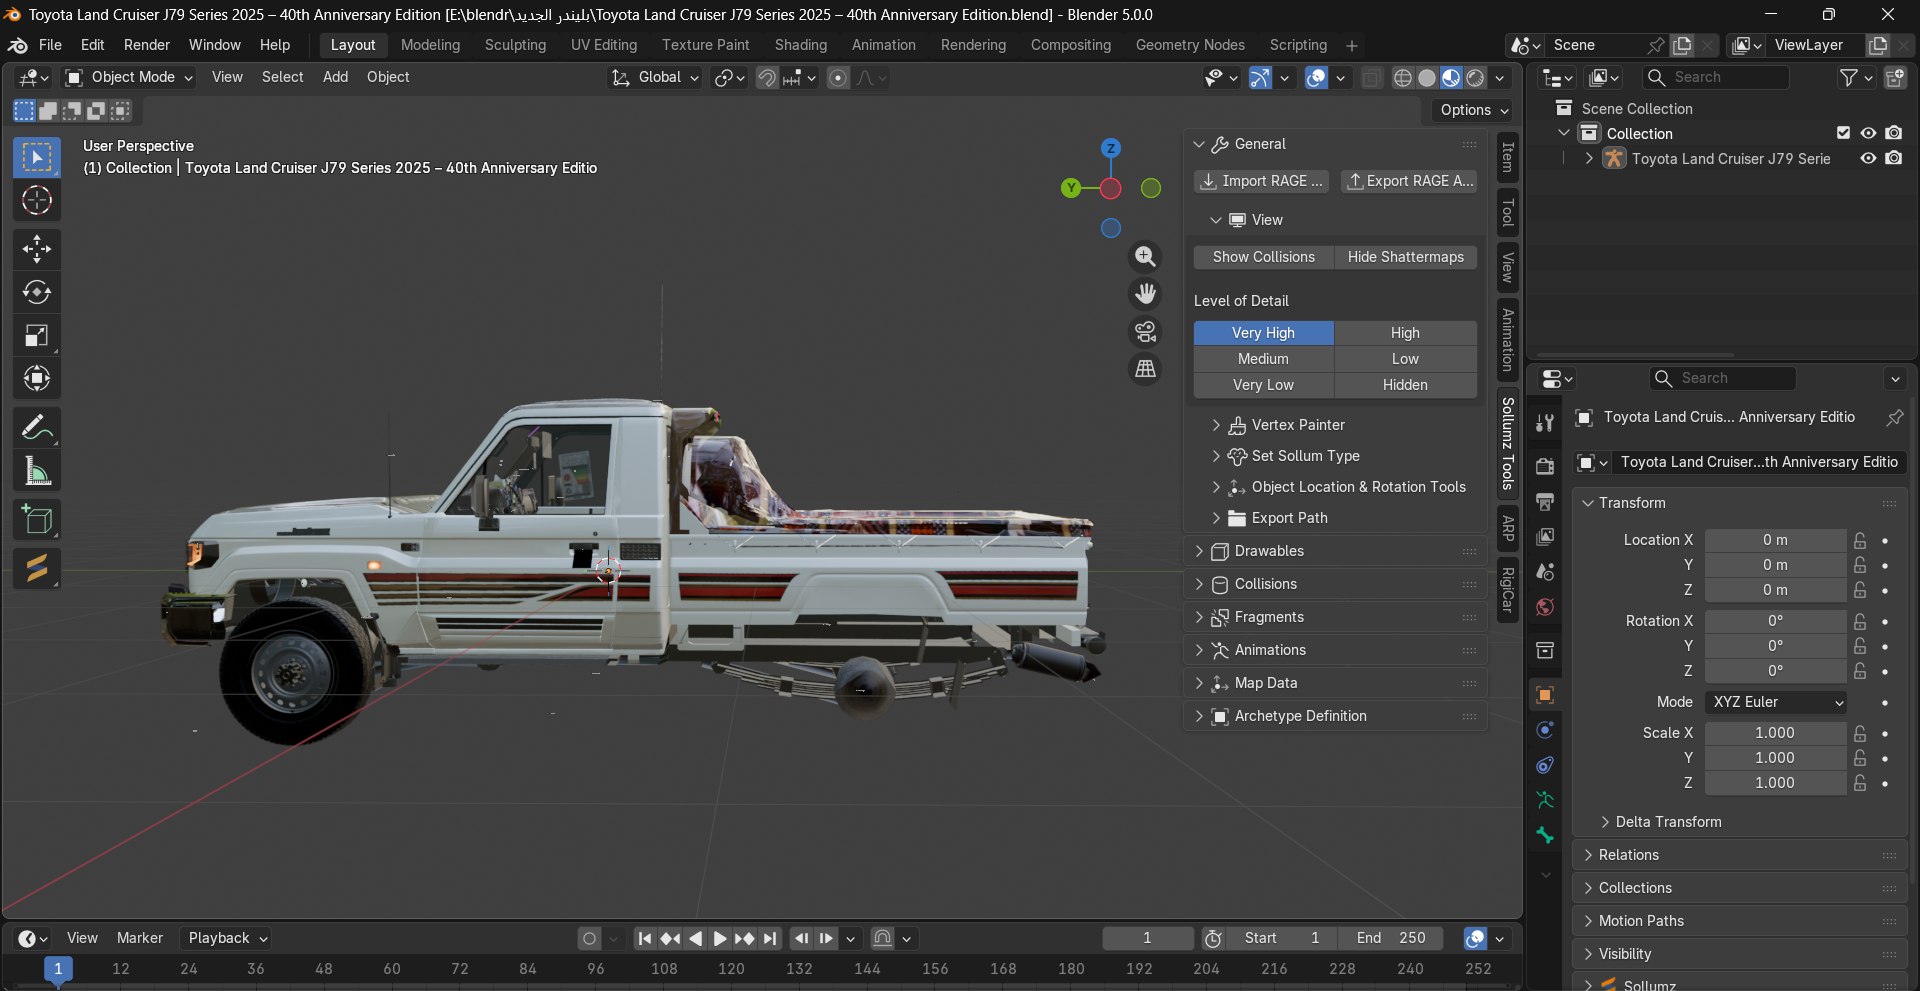This screenshot has height=991, width=1920.
Task: Open the Tool properties tab icon
Action: coord(1545,423)
